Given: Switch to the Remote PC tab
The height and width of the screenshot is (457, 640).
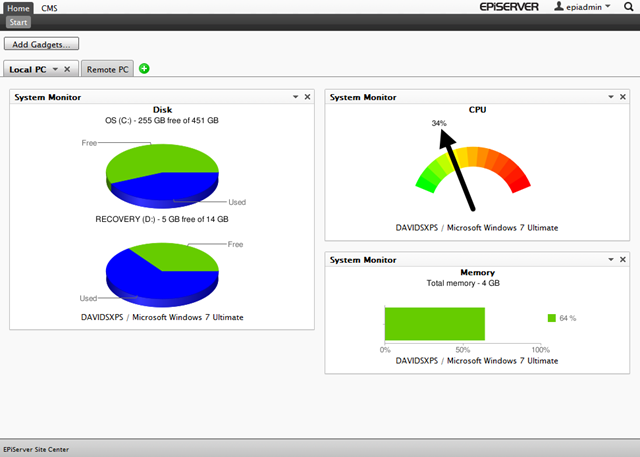Looking at the screenshot, I should click(108, 69).
